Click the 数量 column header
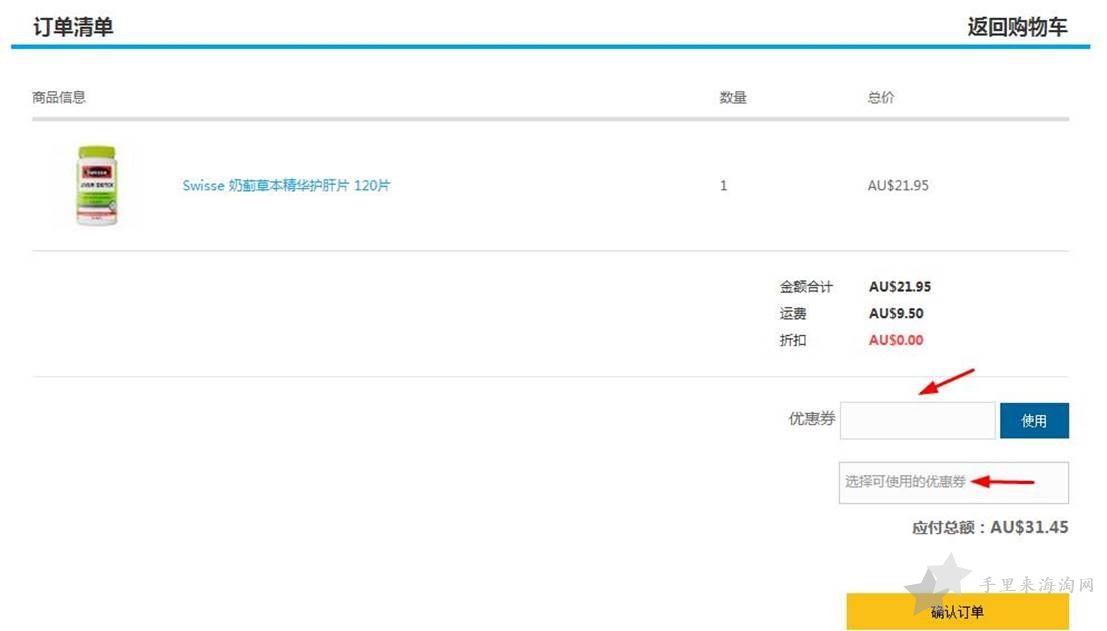 [733, 97]
